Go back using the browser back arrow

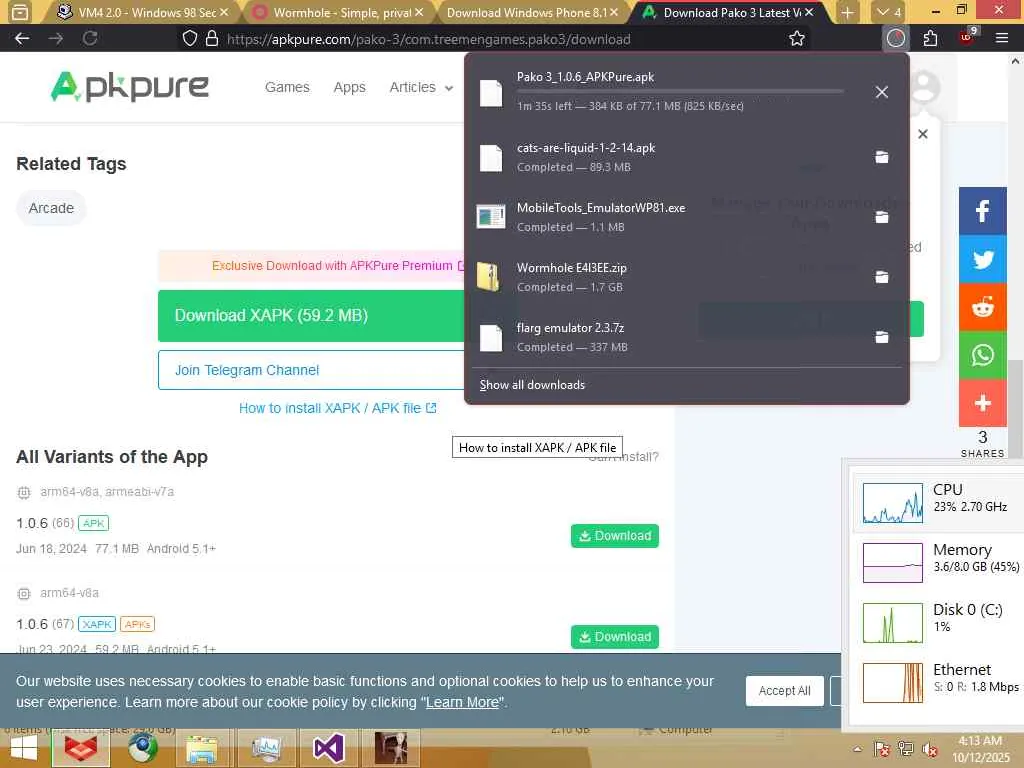[x=22, y=39]
